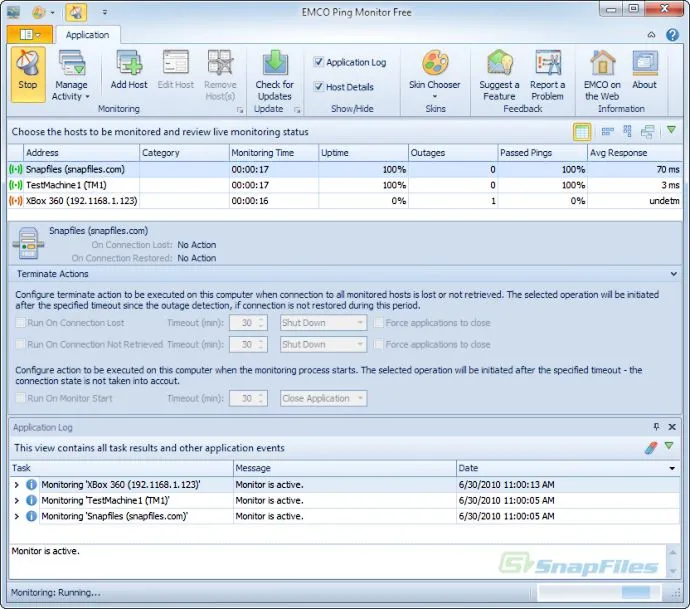Viewport: 690px width, 609px height.
Task: Sort by the Category column header
Action: pyautogui.click(x=184, y=153)
